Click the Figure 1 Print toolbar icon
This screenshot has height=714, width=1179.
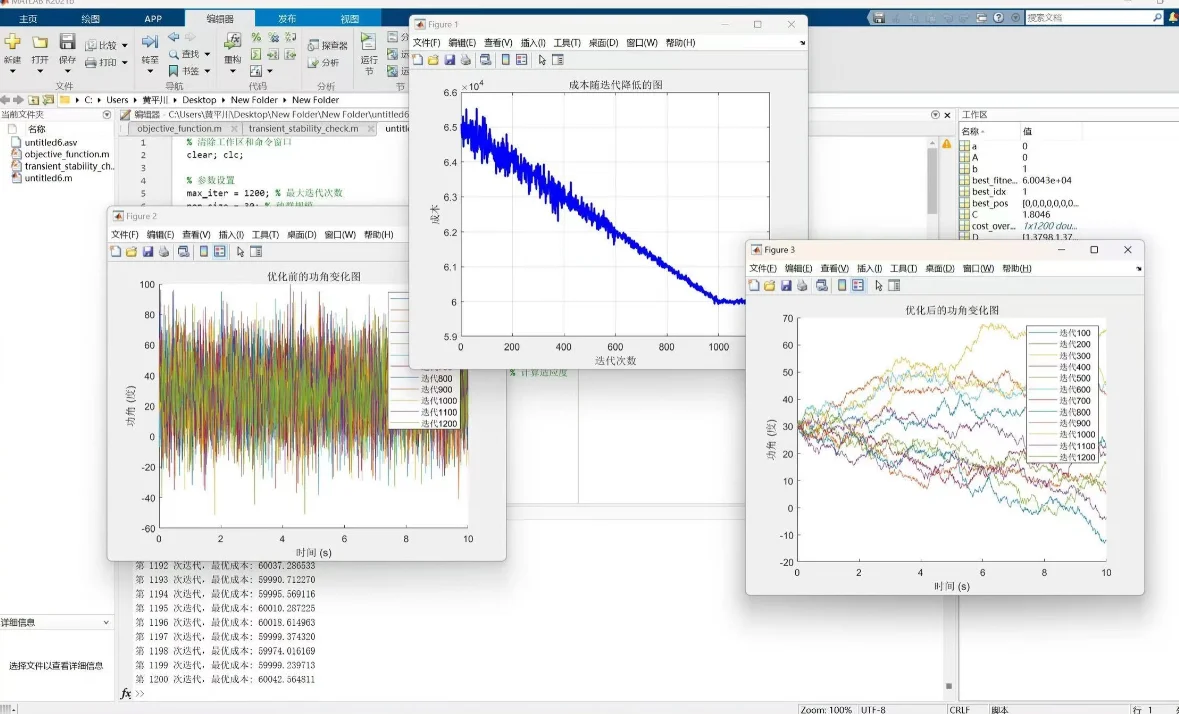[x=465, y=60]
